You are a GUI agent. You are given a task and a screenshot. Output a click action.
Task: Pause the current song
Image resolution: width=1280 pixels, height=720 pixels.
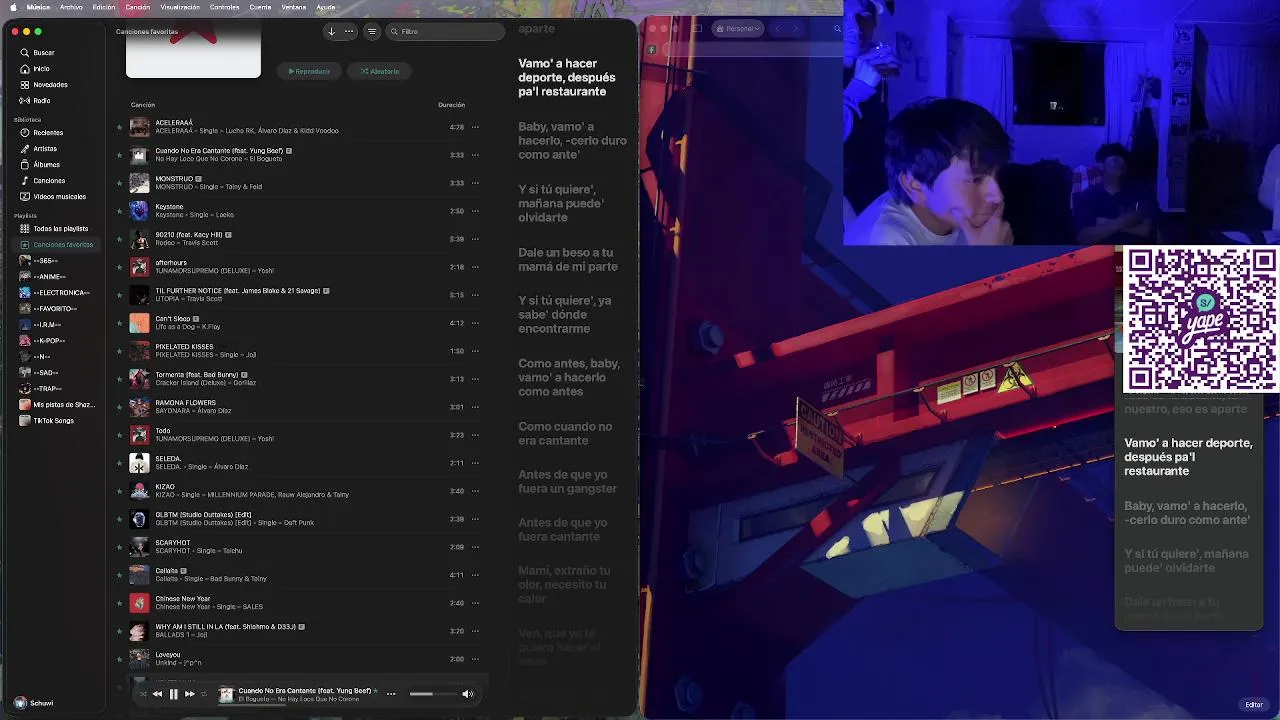pos(173,694)
